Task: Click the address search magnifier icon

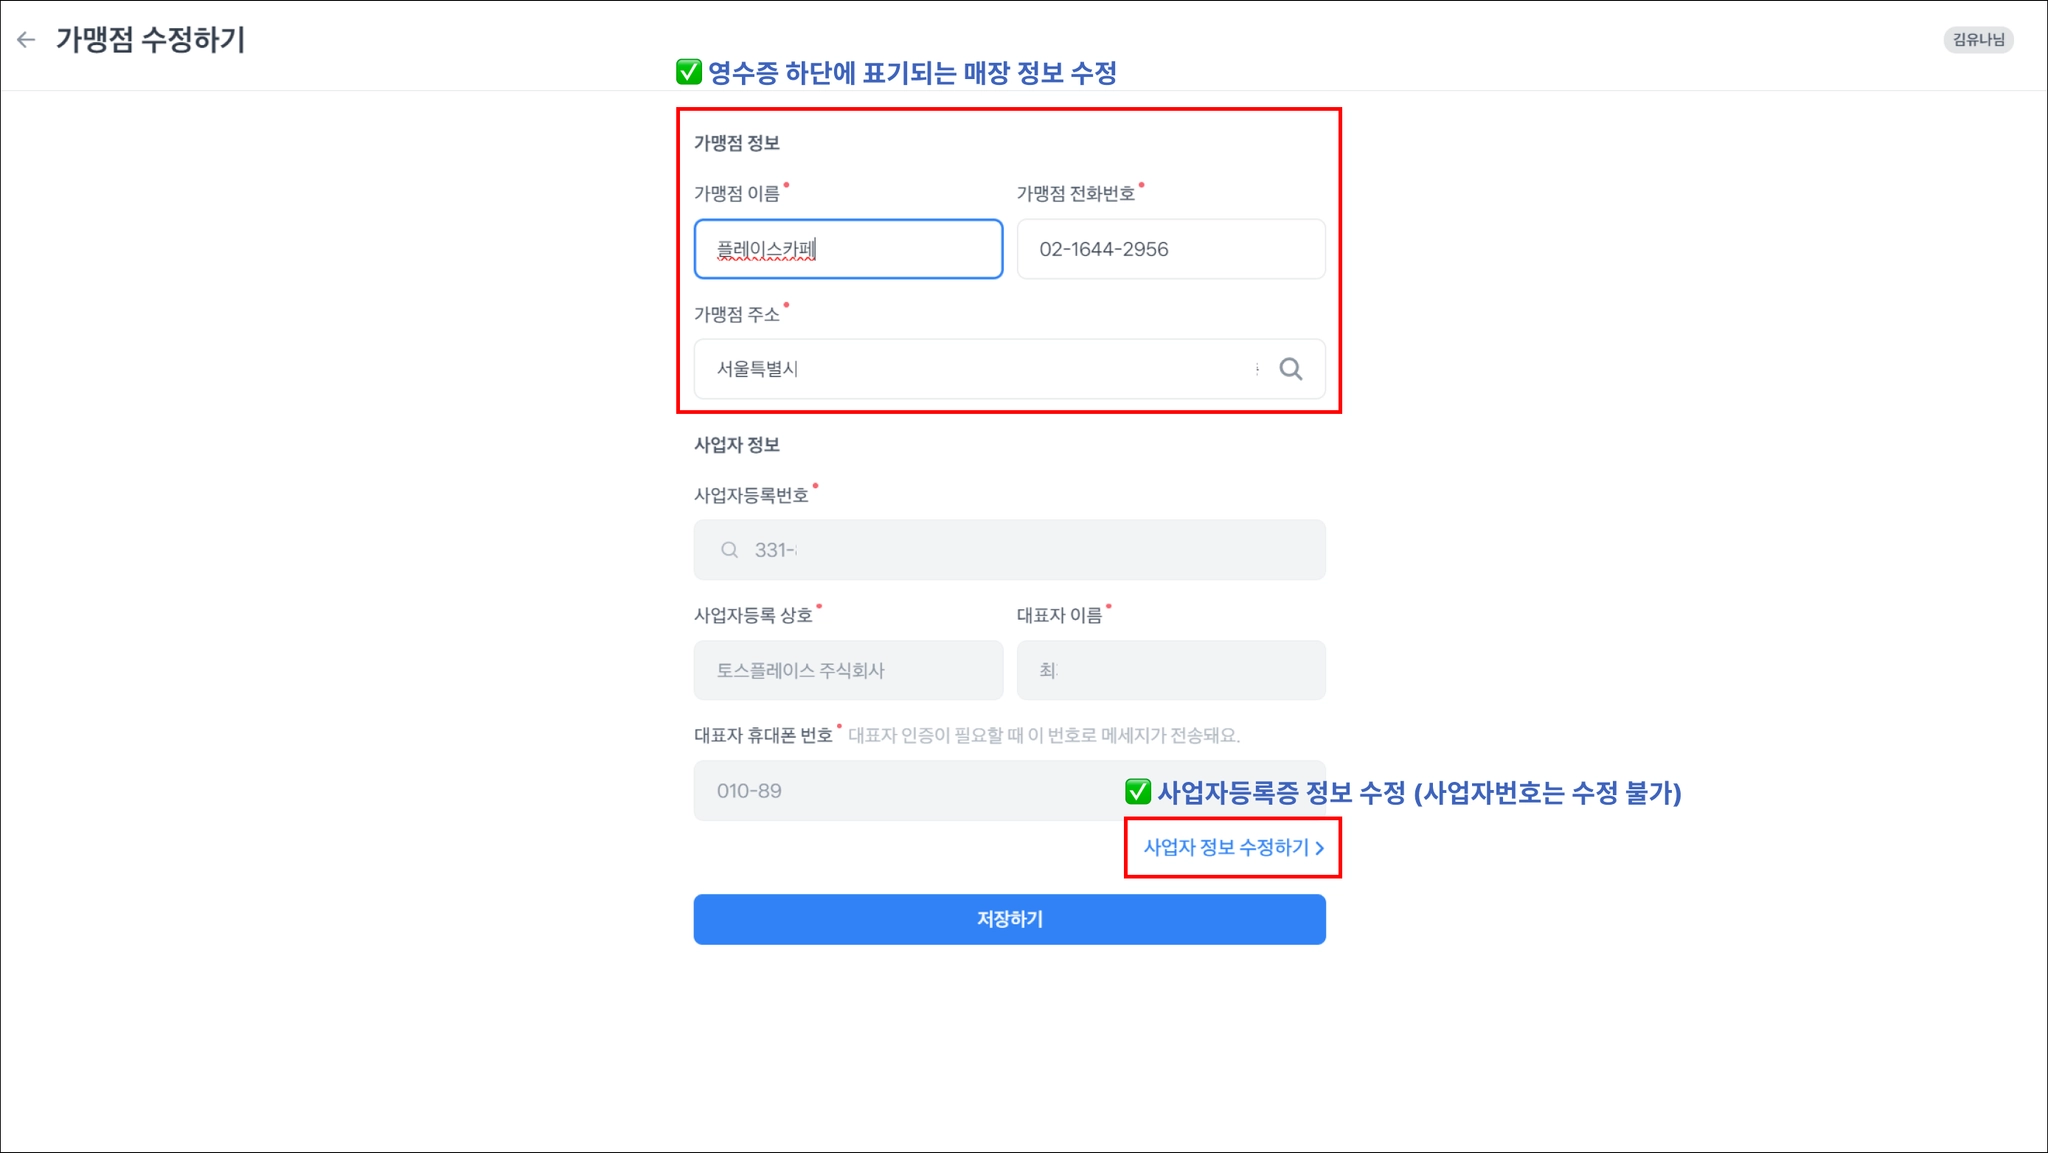Action: [1290, 369]
